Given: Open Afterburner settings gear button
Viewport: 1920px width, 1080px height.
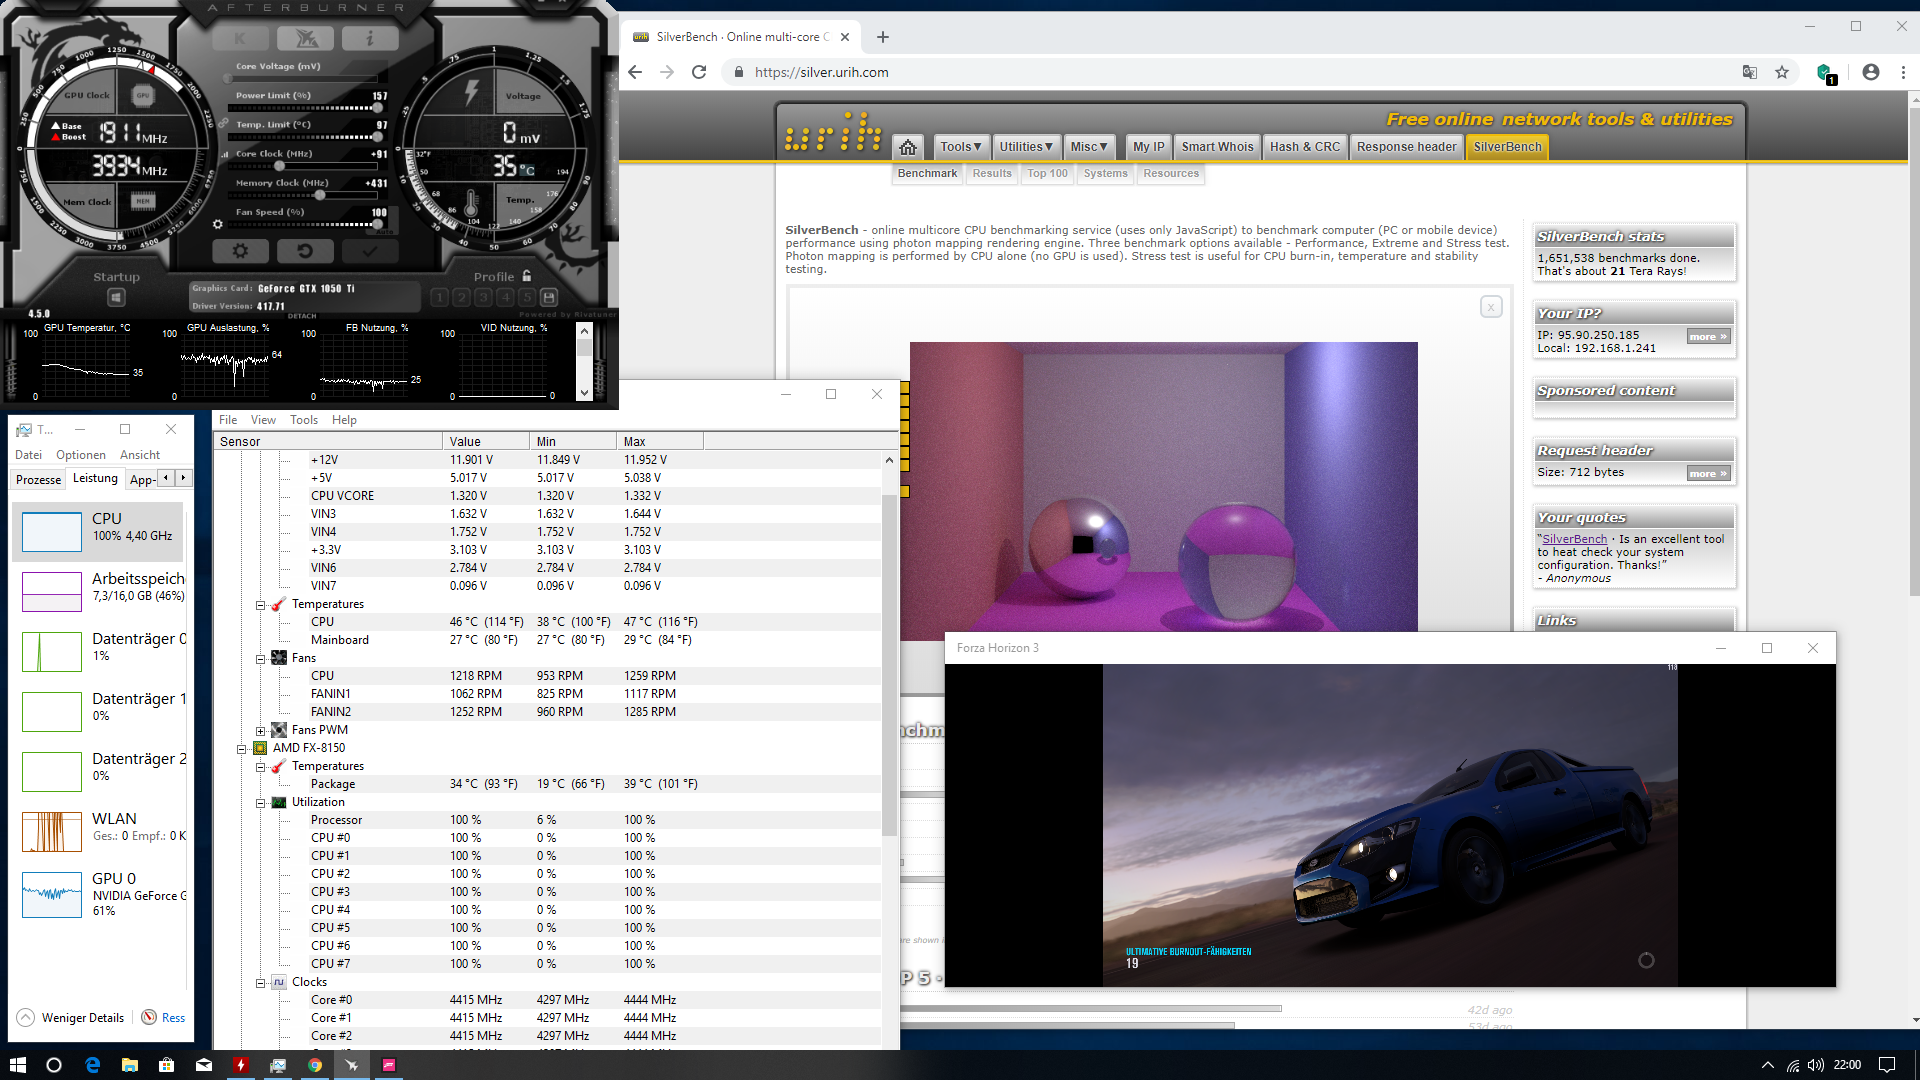Looking at the screenshot, I should (240, 251).
